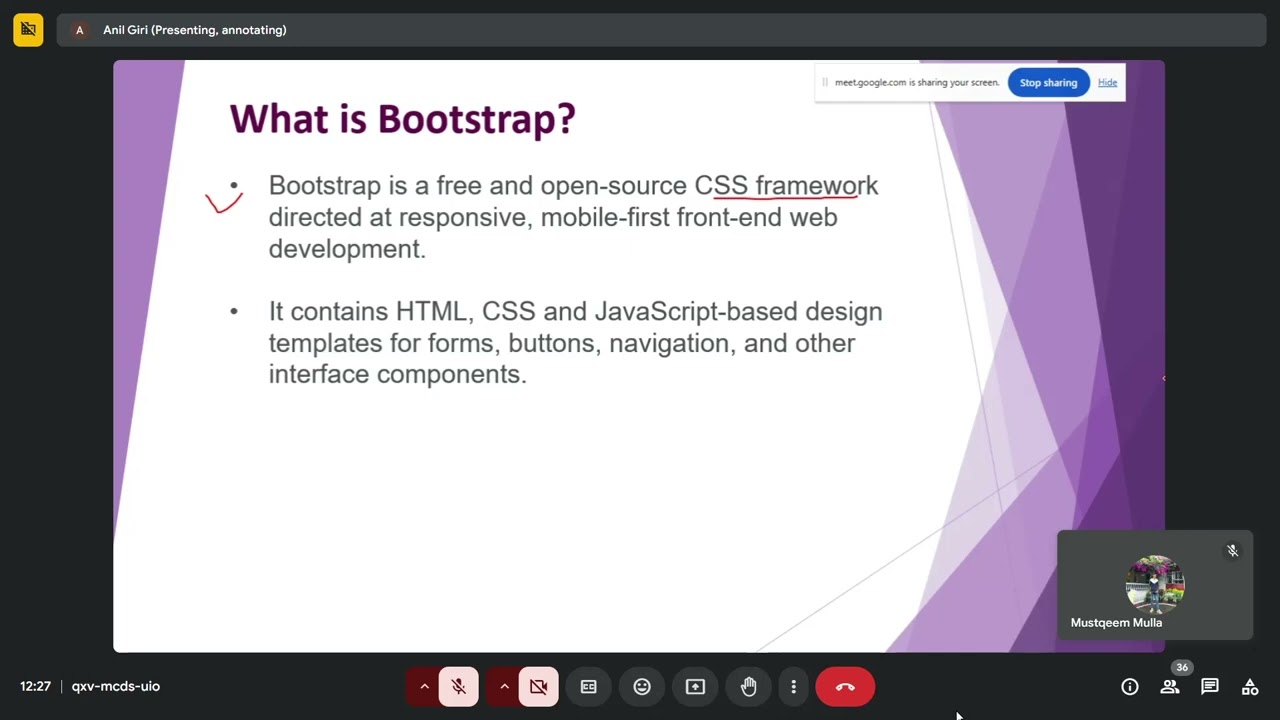Open the present now screen share button
The height and width of the screenshot is (720, 1280).
tap(695, 687)
